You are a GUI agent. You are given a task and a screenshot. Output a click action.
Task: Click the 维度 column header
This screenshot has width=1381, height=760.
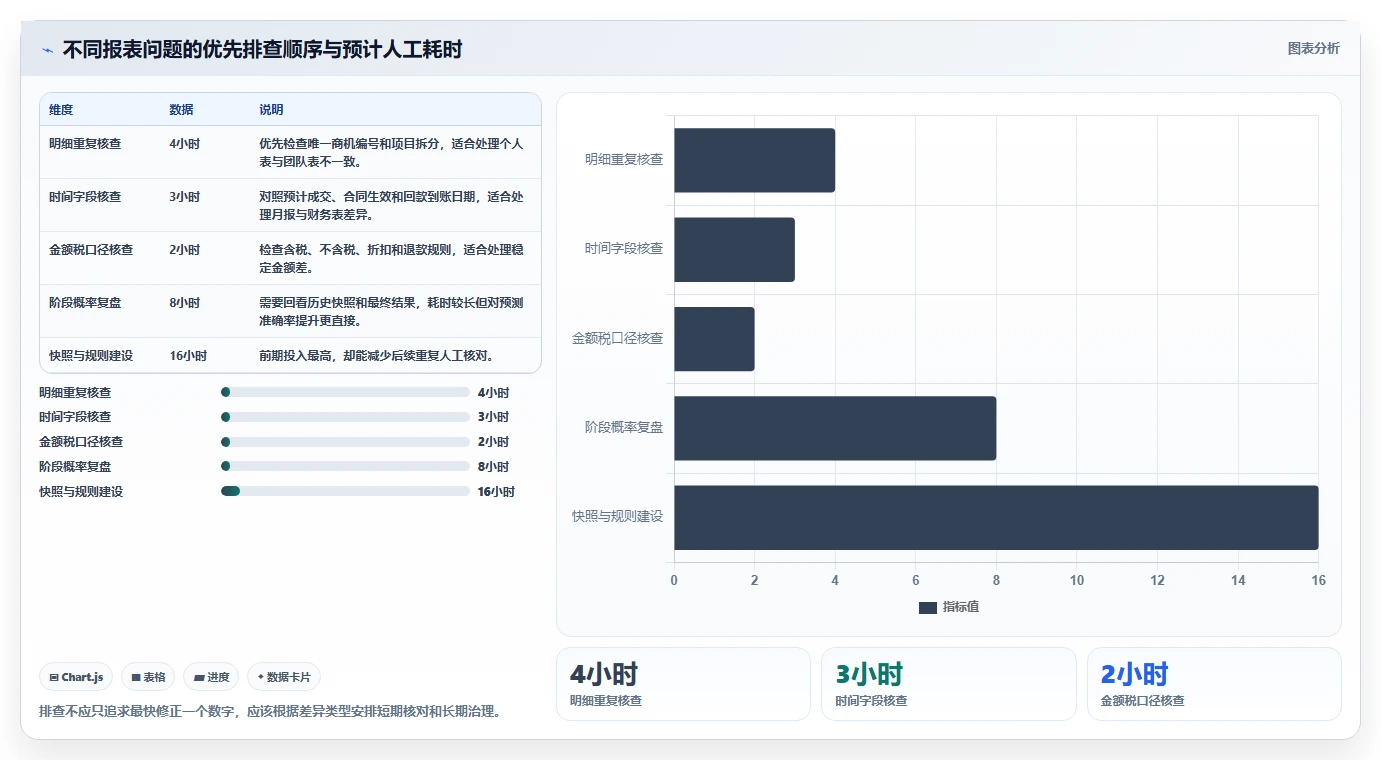click(61, 110)
